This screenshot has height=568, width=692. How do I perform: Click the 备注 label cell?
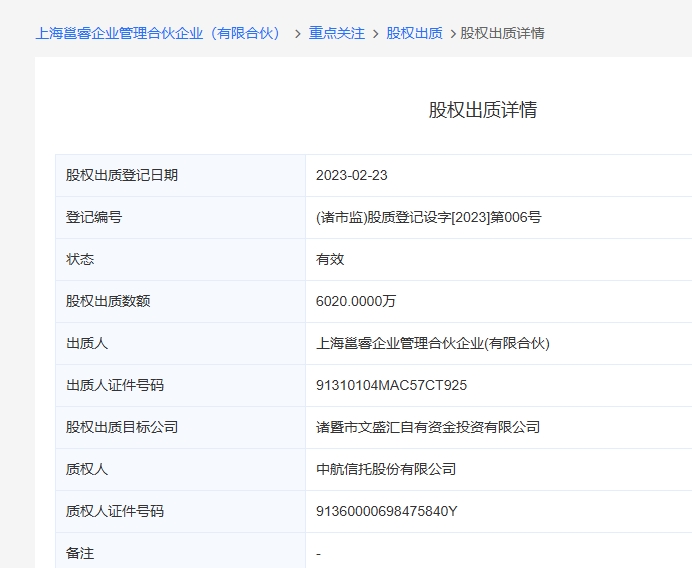click(181, 550)
